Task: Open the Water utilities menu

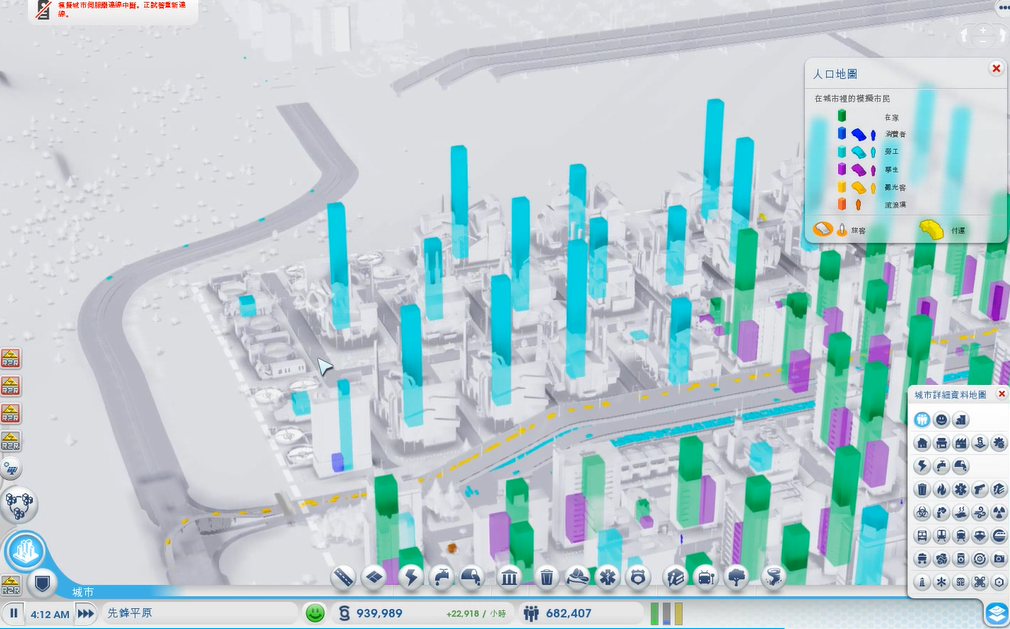Action: [x=441, y=577]
